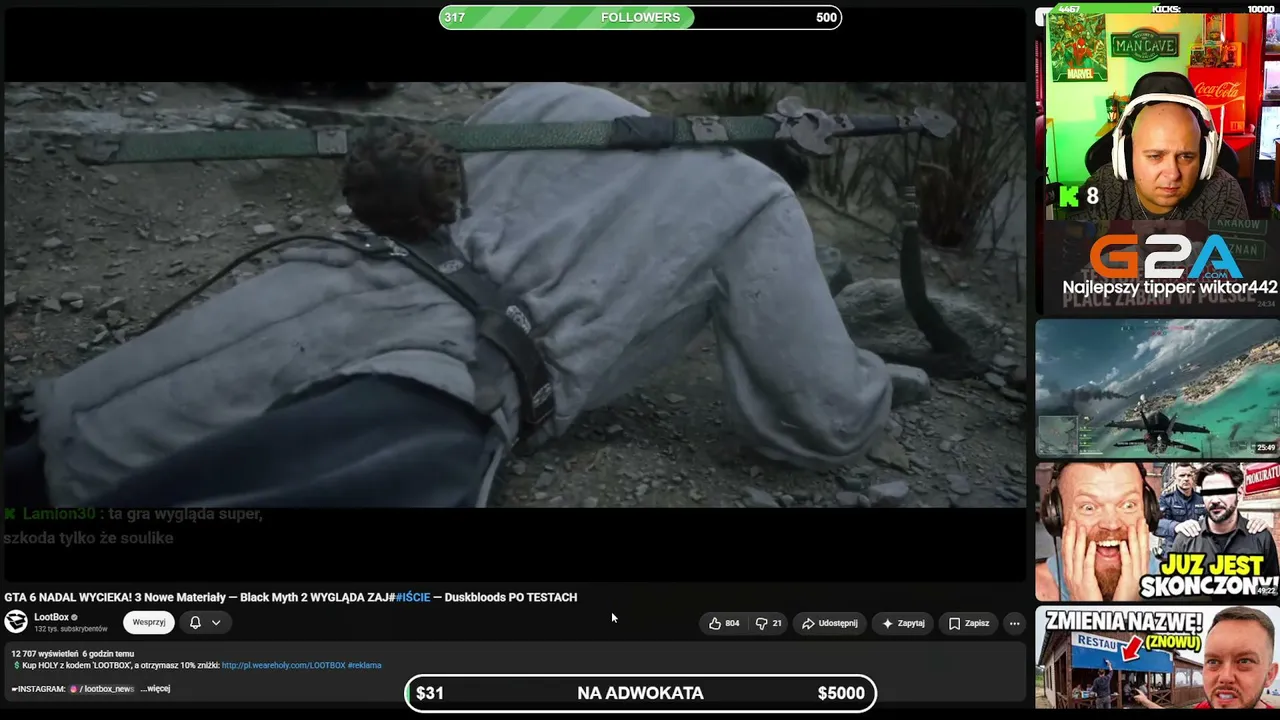Click the G2A sponsor logo
The height and width of the screenshot is (720, 1280).
pos(1166,257)
